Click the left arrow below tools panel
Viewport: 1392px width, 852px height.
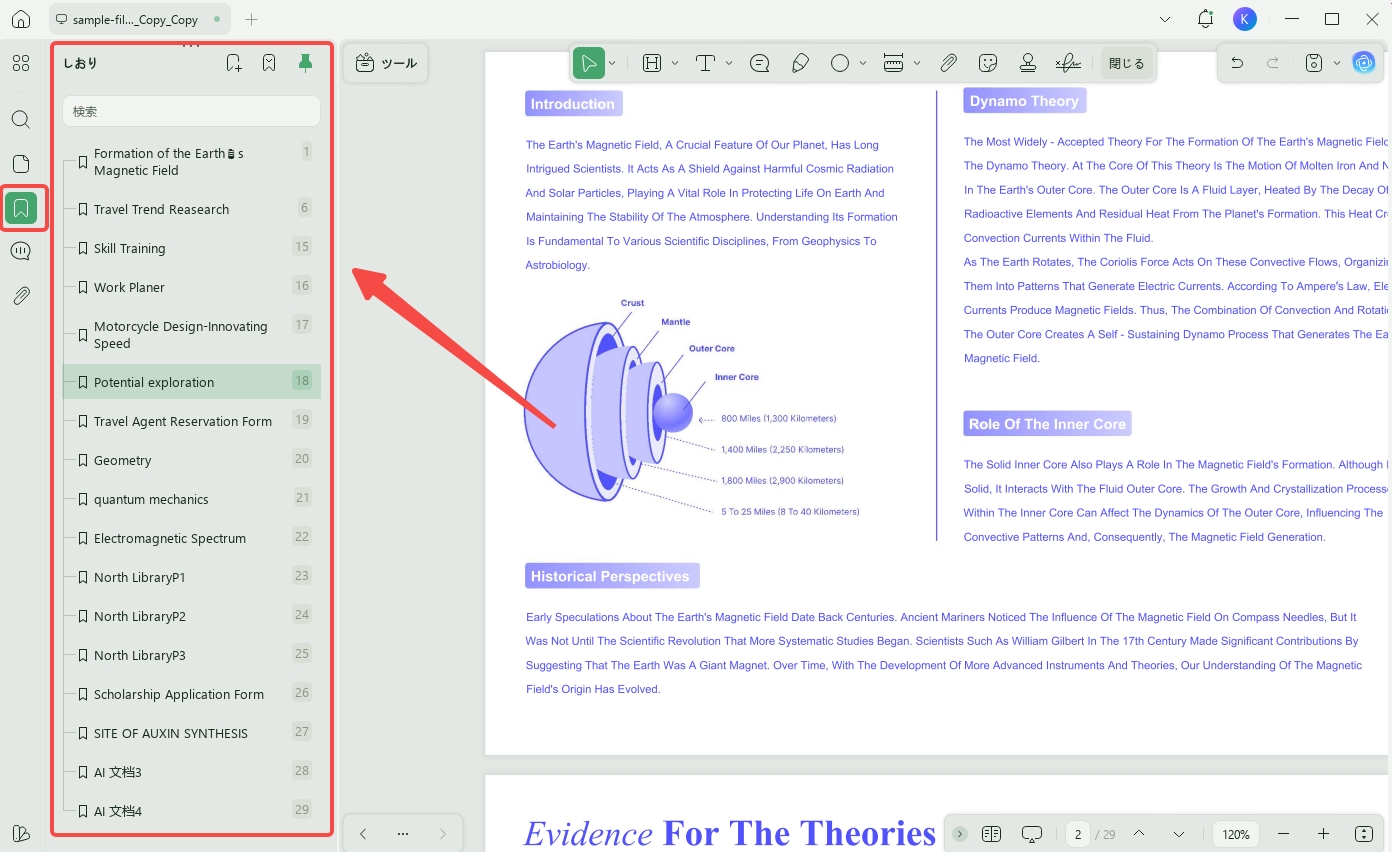(x=363, y=834)
